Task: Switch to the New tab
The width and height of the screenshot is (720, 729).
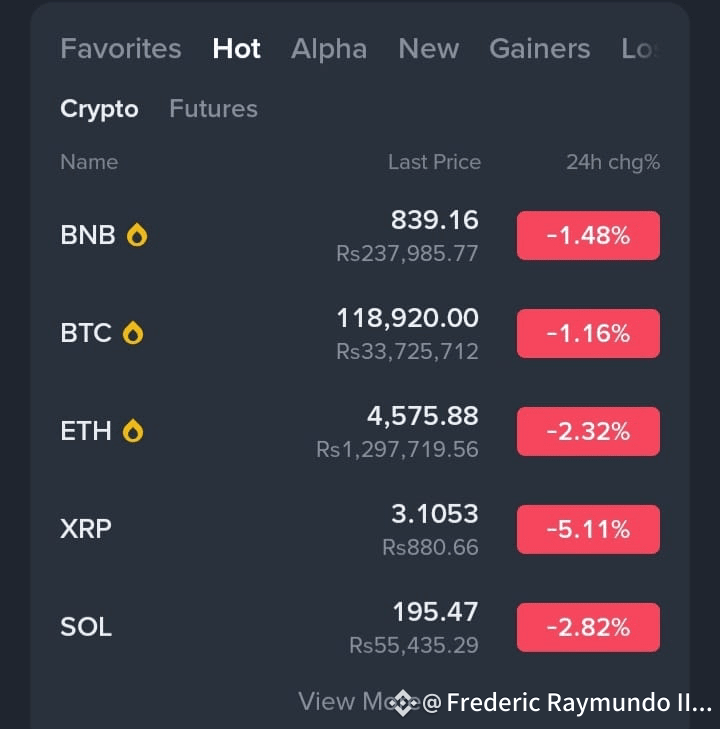Action: tap(429, 48)
